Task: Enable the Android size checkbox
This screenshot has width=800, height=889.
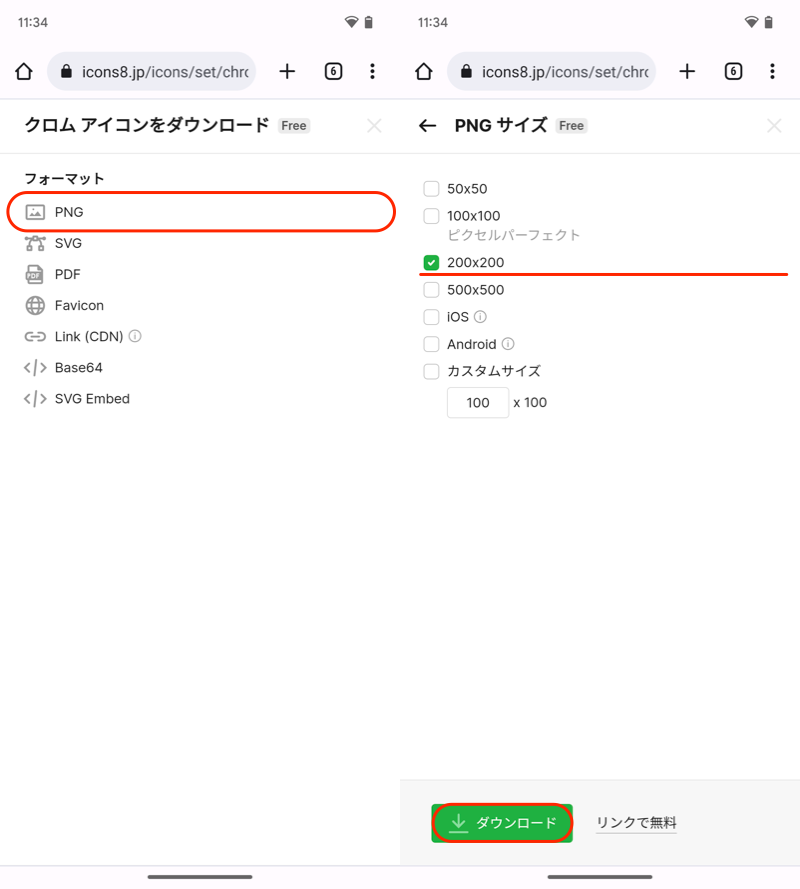Action: (431, 344)
